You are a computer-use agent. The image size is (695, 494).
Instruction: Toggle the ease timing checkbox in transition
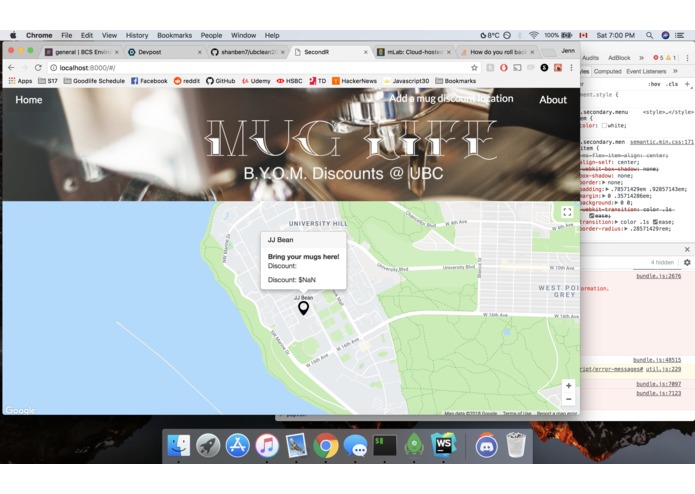[x=655, y=222]
